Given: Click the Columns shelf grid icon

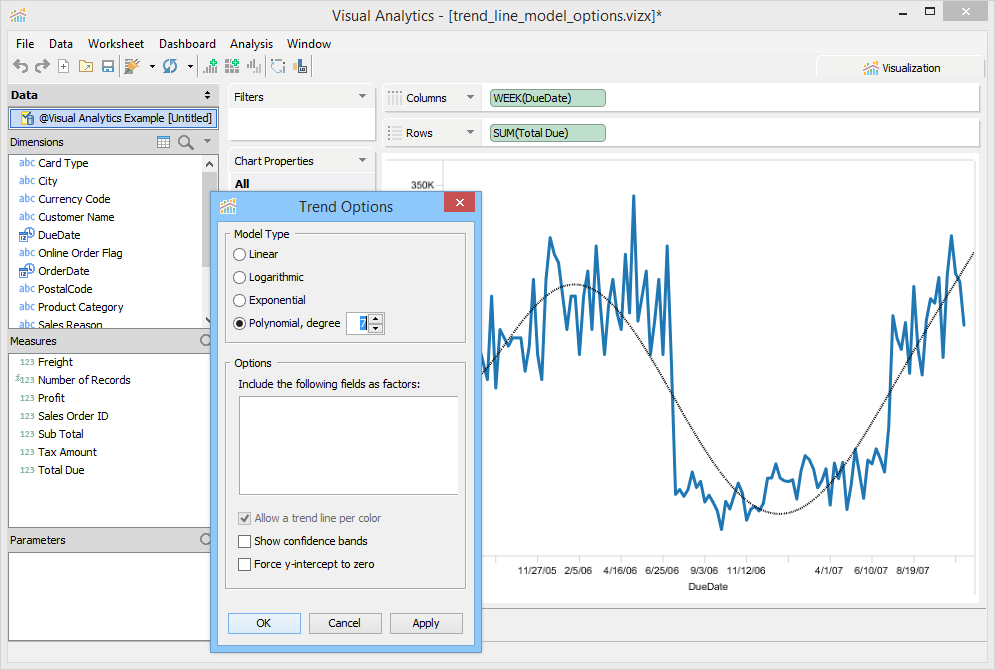Looking at the screenshot, I should pos(395,98).
